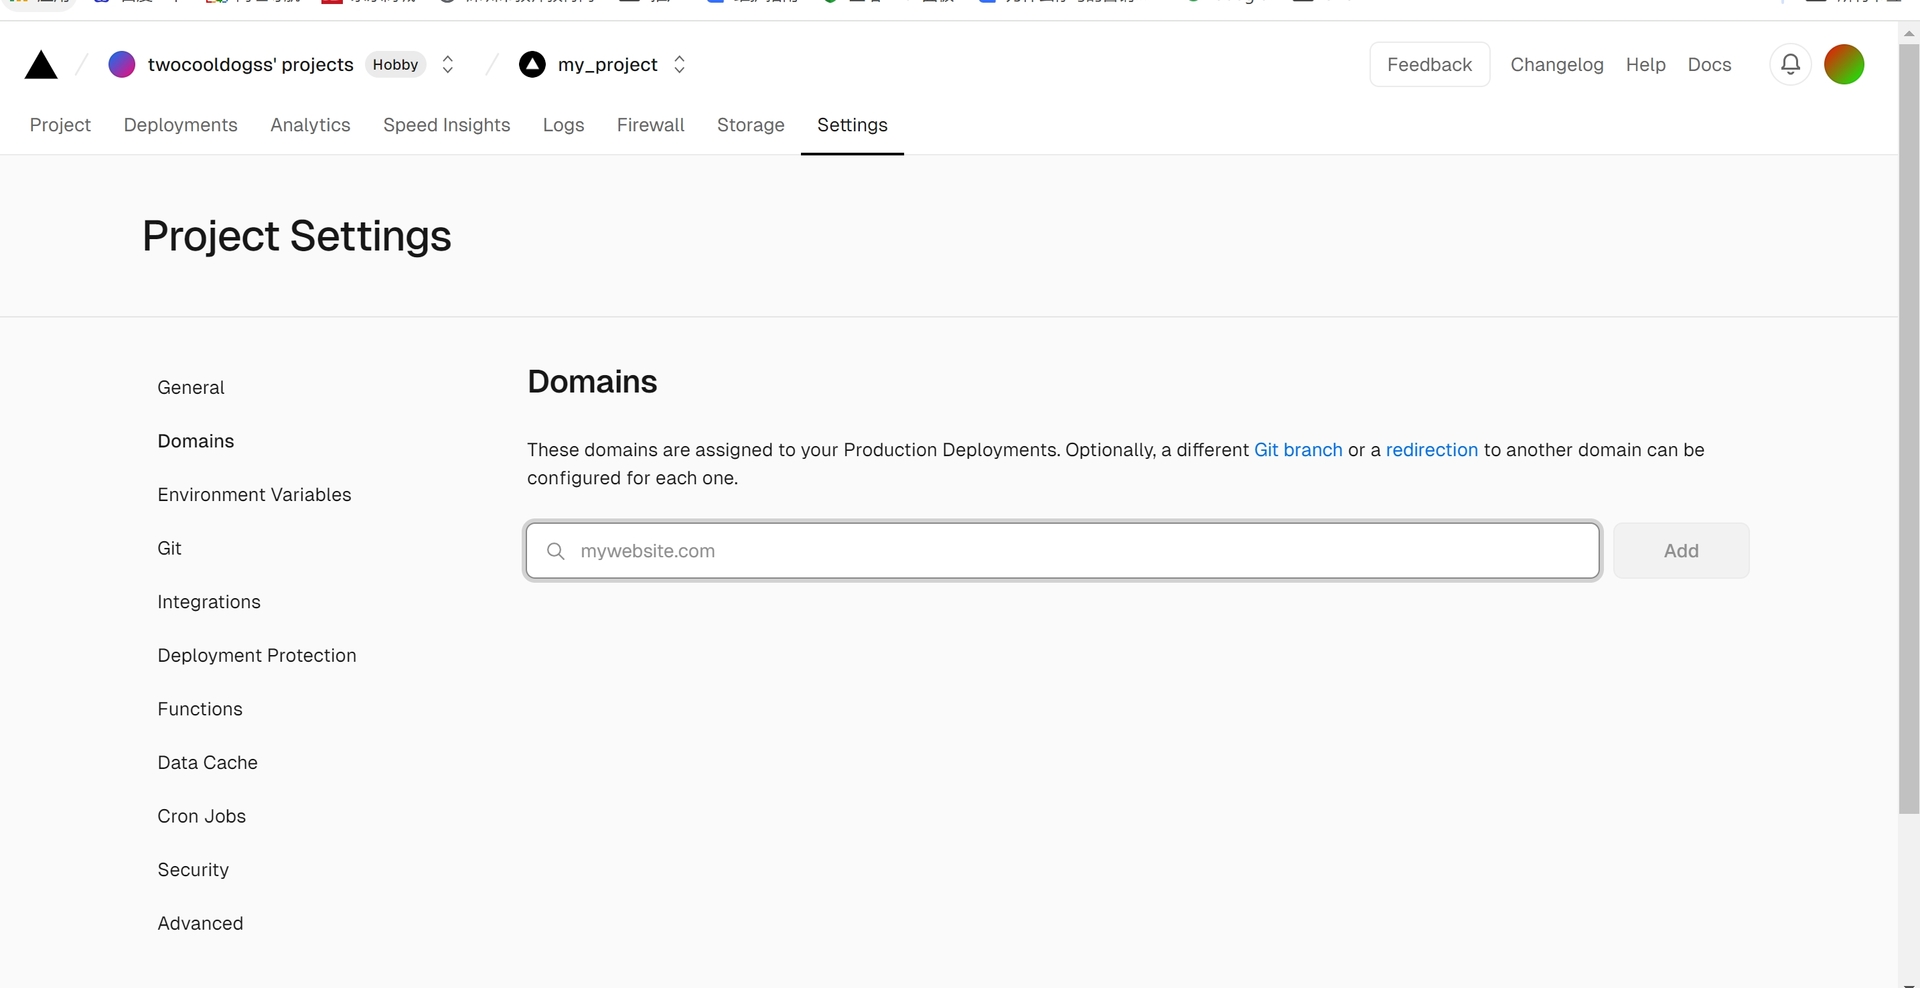The width and height of the screenshot is (1920, 988).
Task: Click the Hobby plan badge
Action: [x=395, y=65]
